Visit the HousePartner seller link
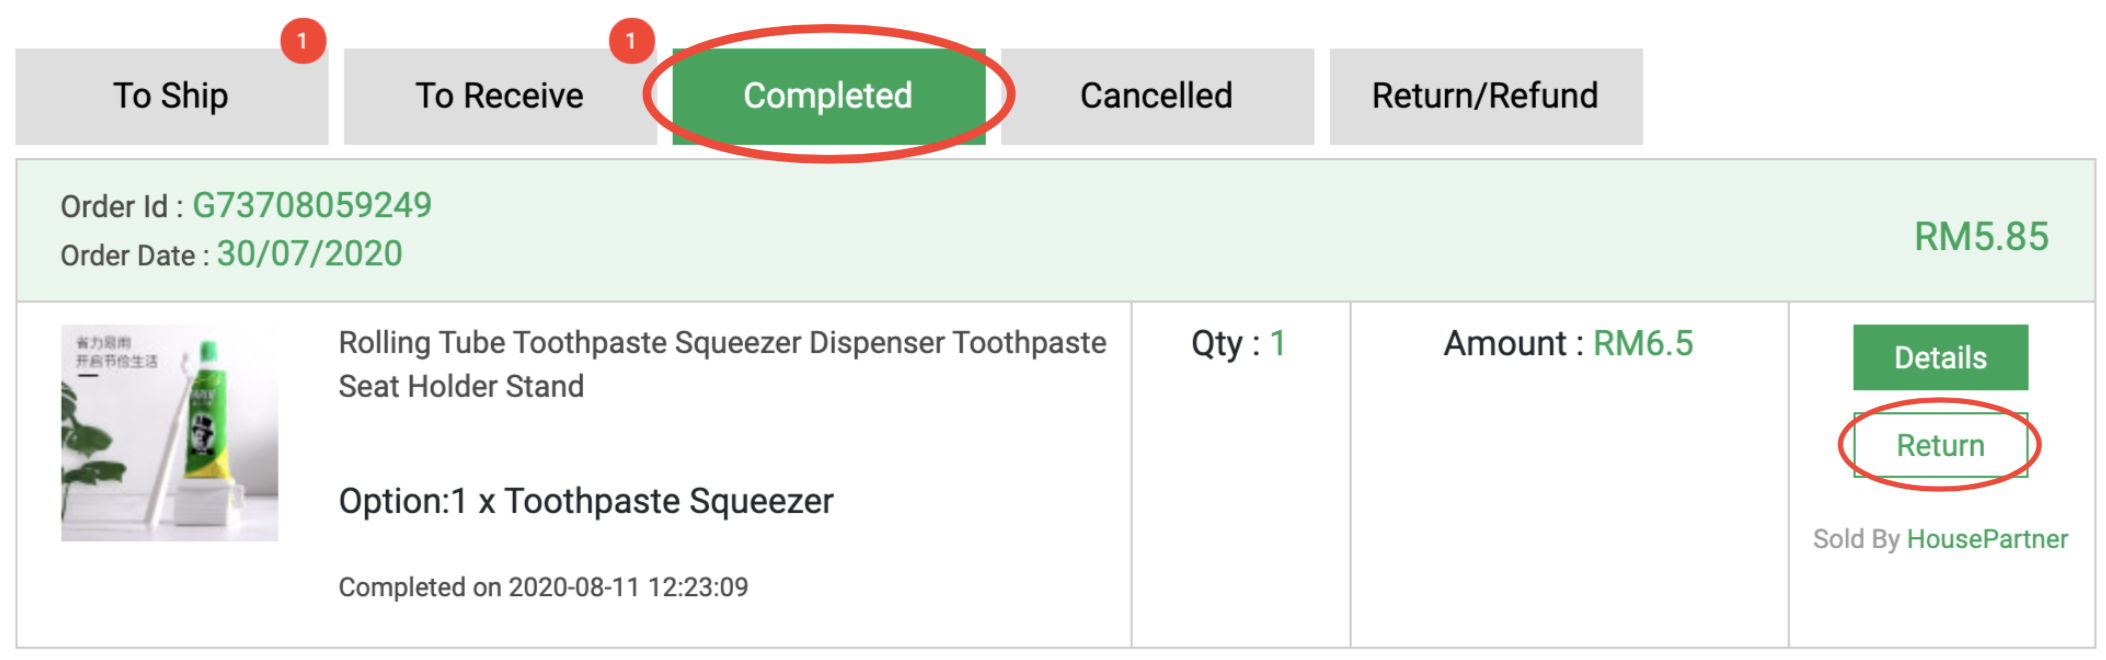 coord(1987,539)
